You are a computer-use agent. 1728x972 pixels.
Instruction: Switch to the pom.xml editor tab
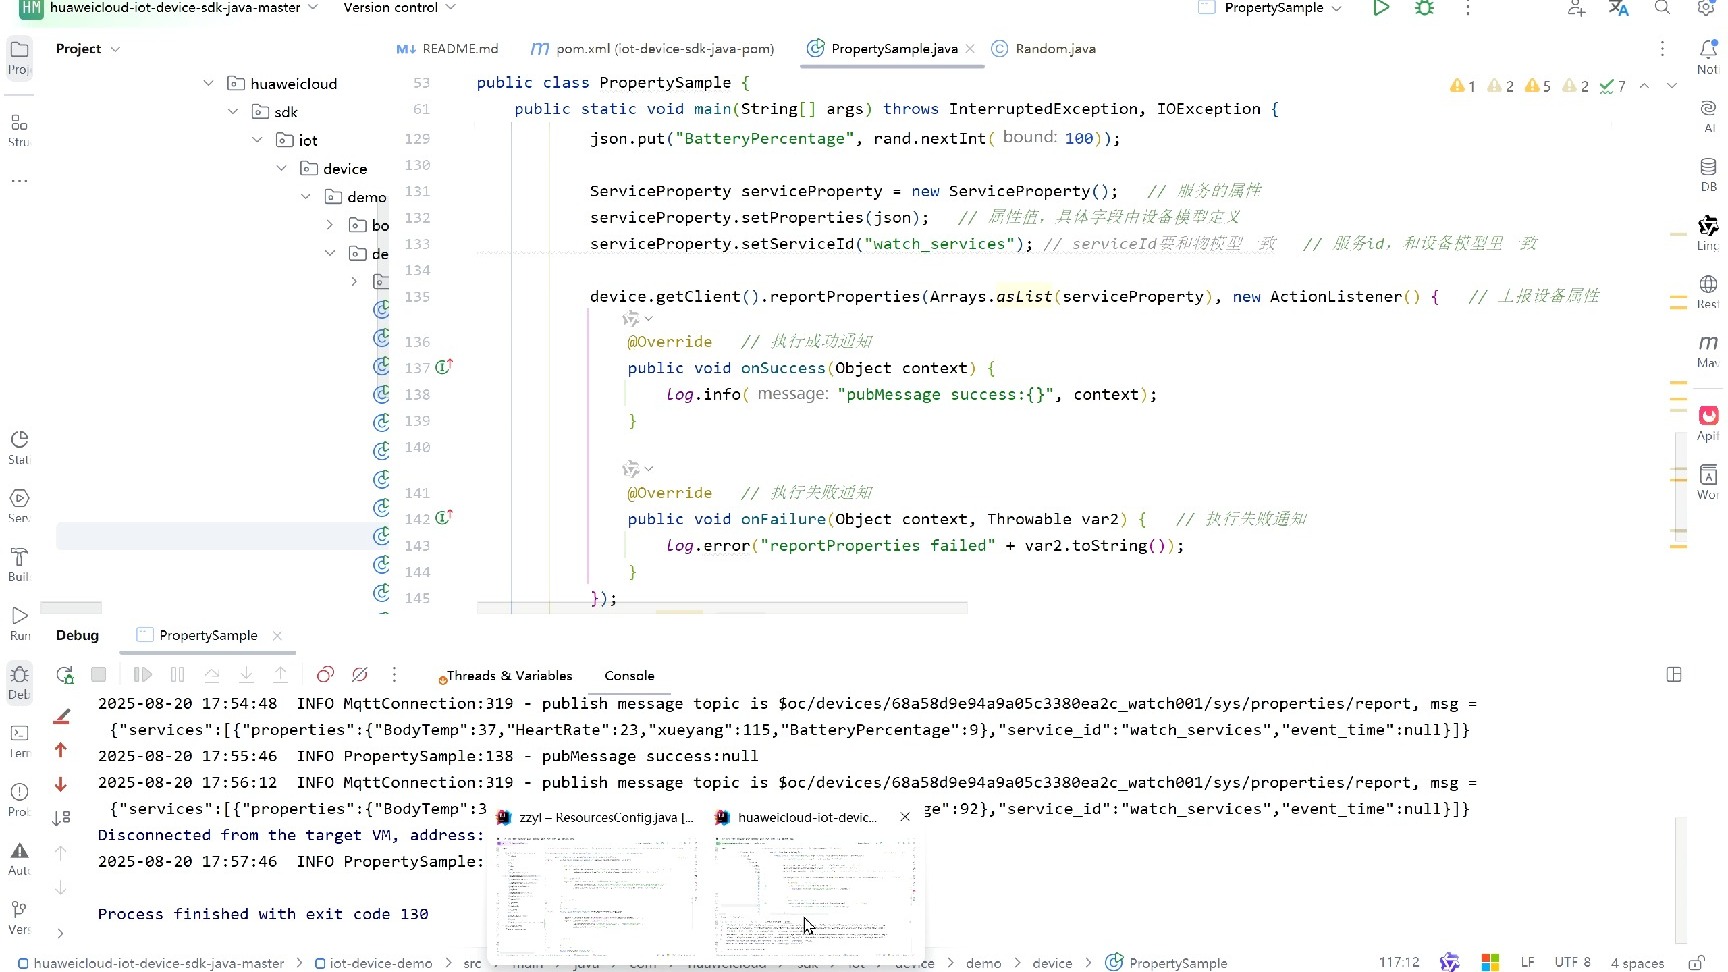652,49
